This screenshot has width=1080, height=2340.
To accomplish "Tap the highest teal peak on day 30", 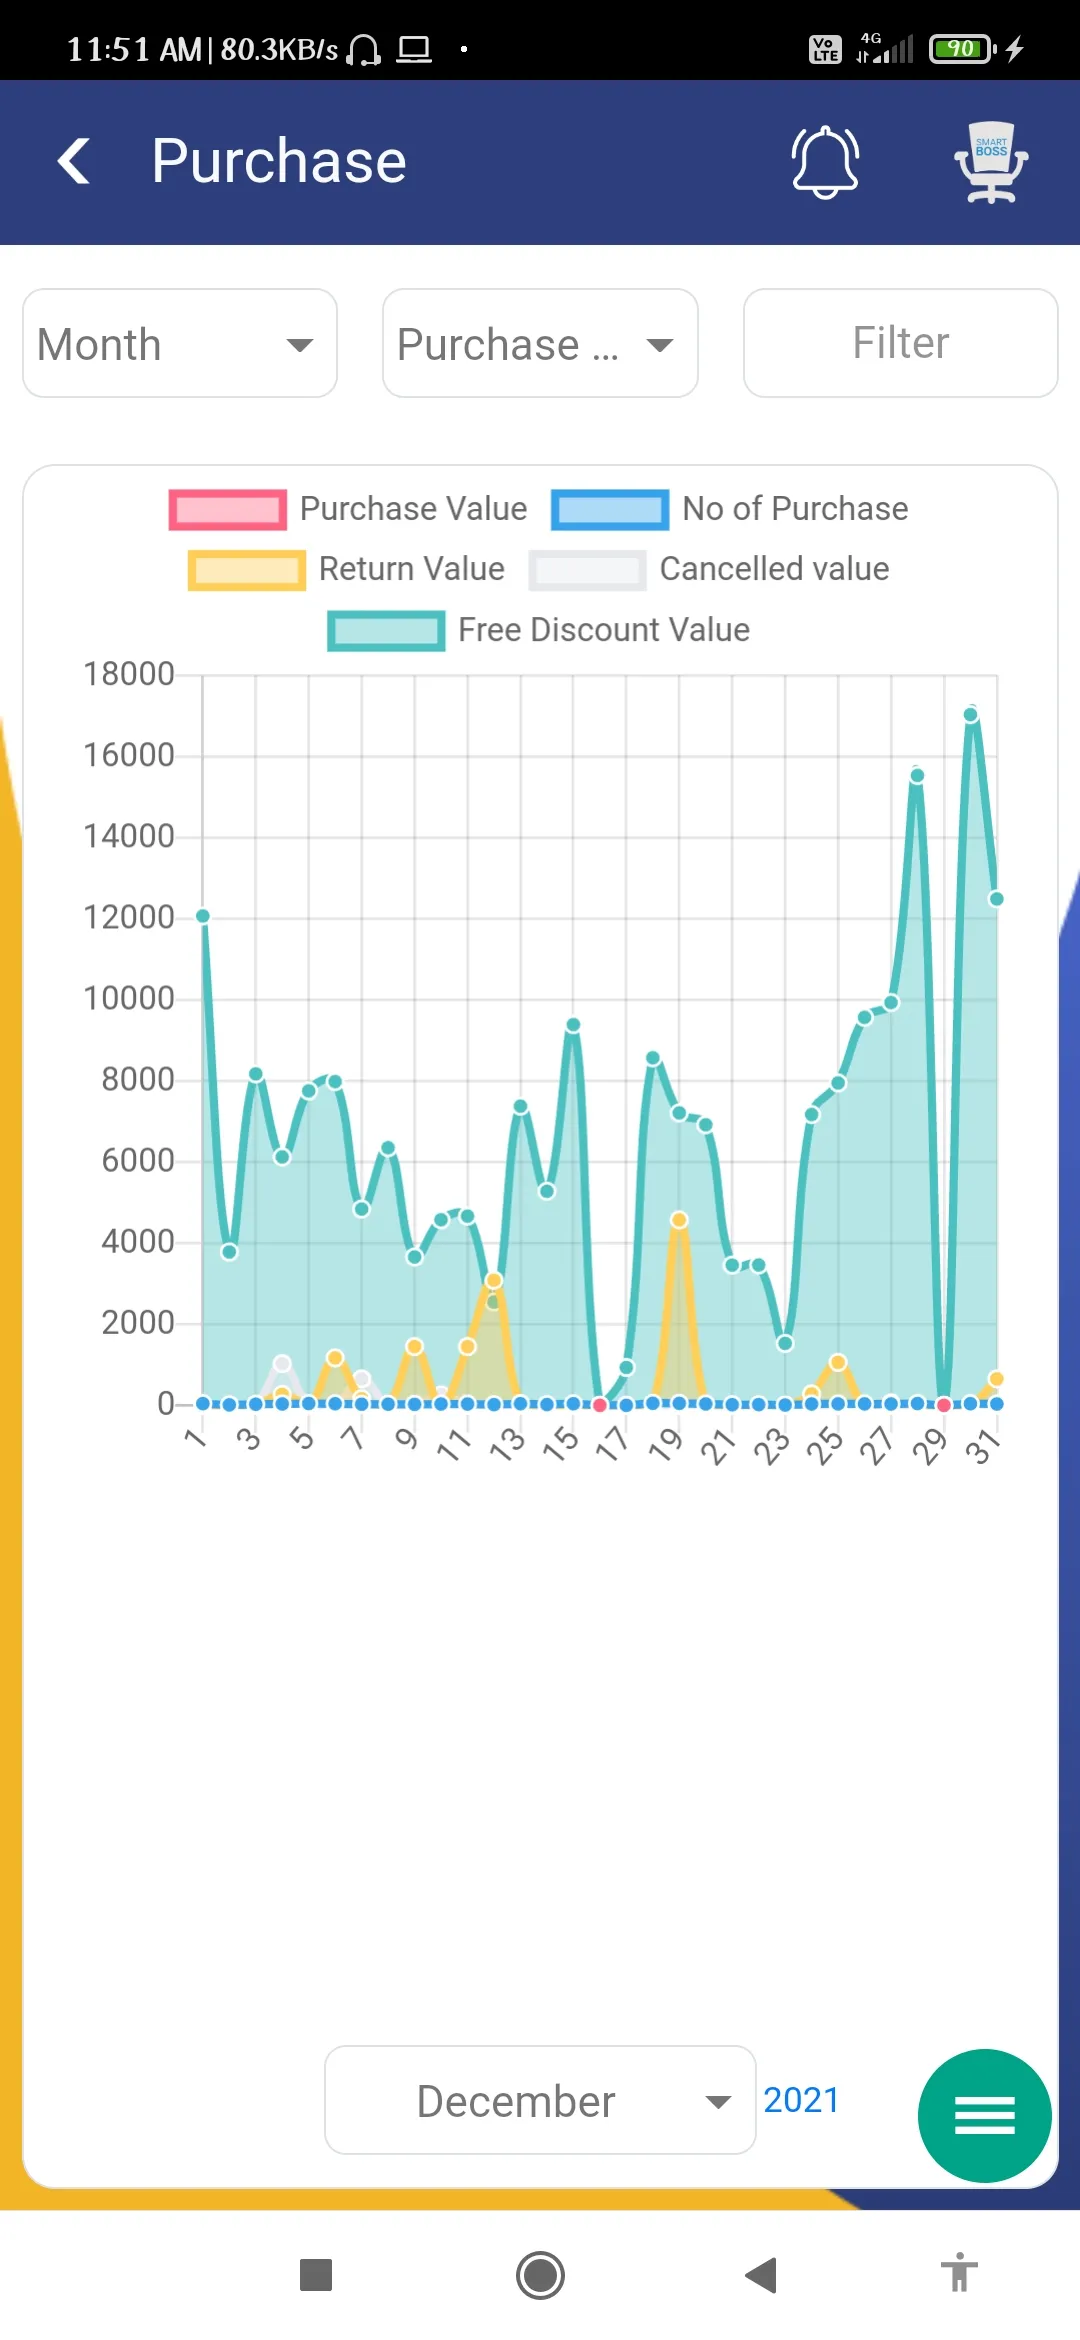I will pos(970,715).
